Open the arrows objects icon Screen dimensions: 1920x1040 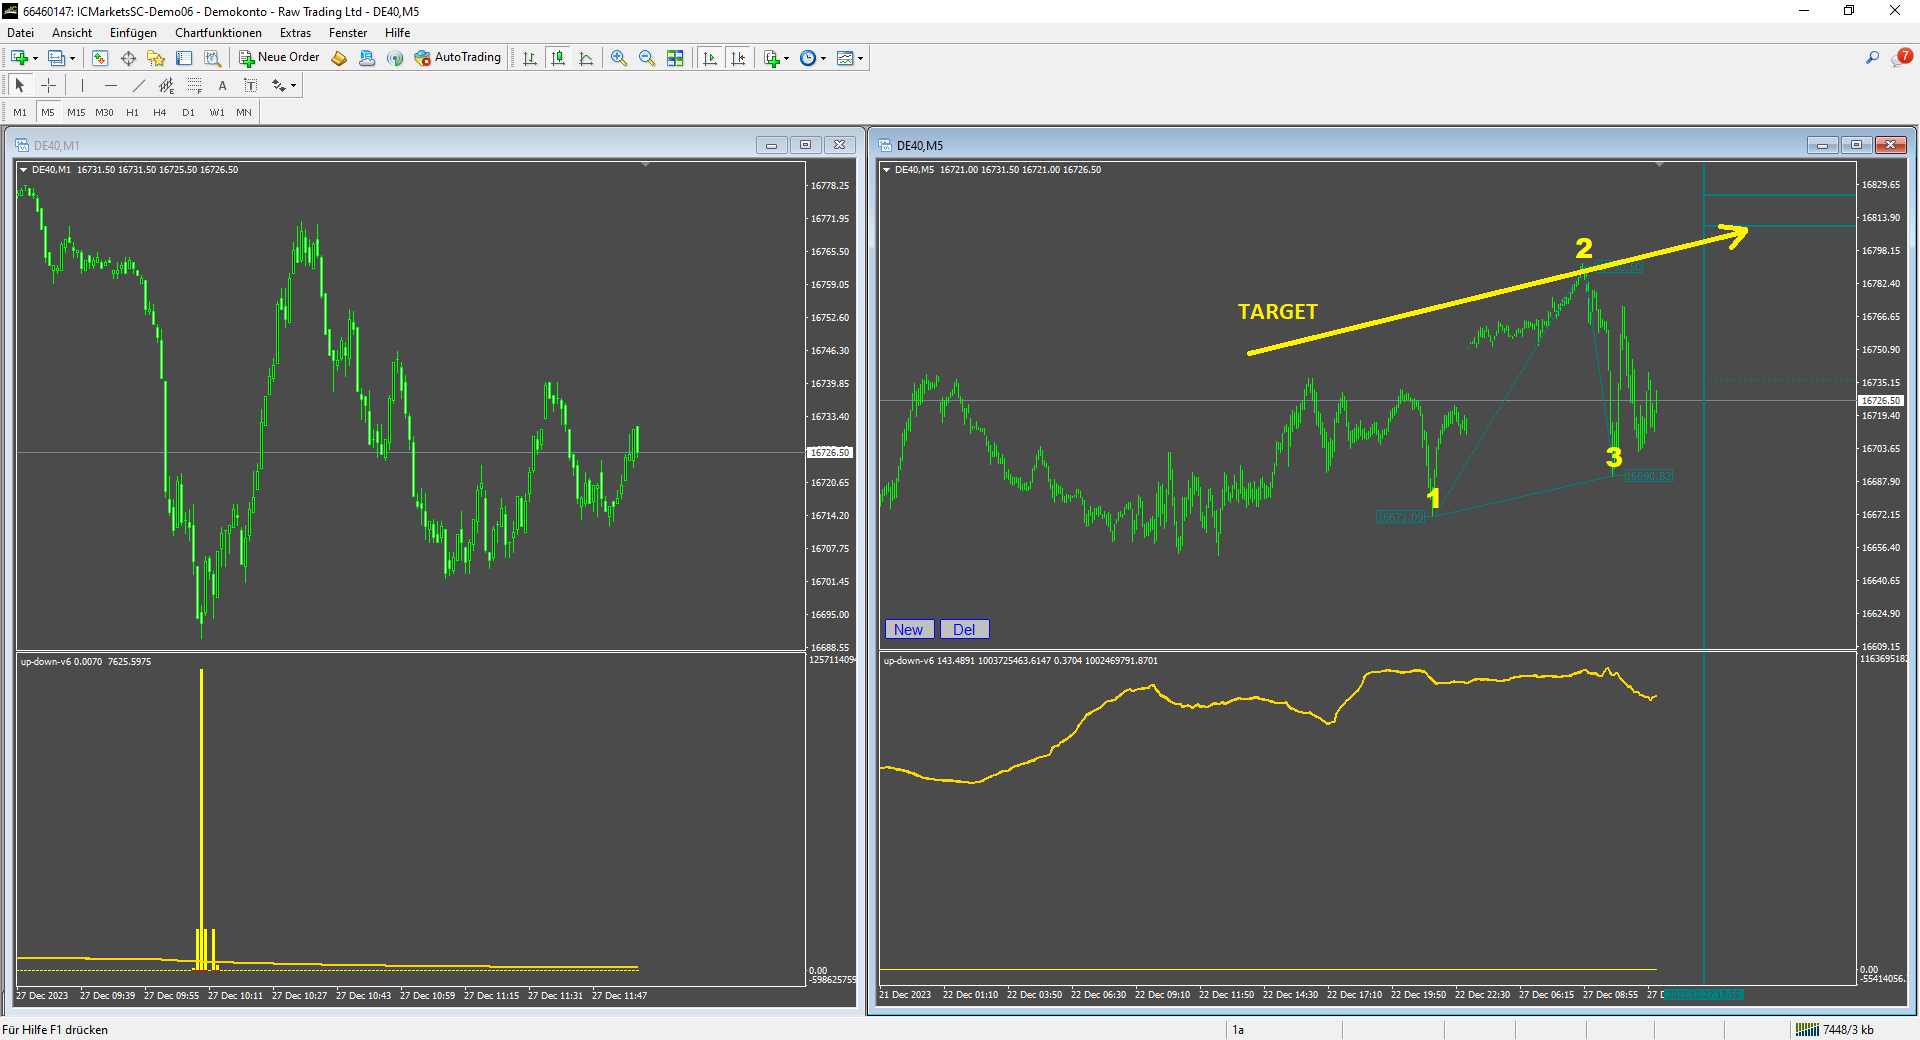coord(279,85)
